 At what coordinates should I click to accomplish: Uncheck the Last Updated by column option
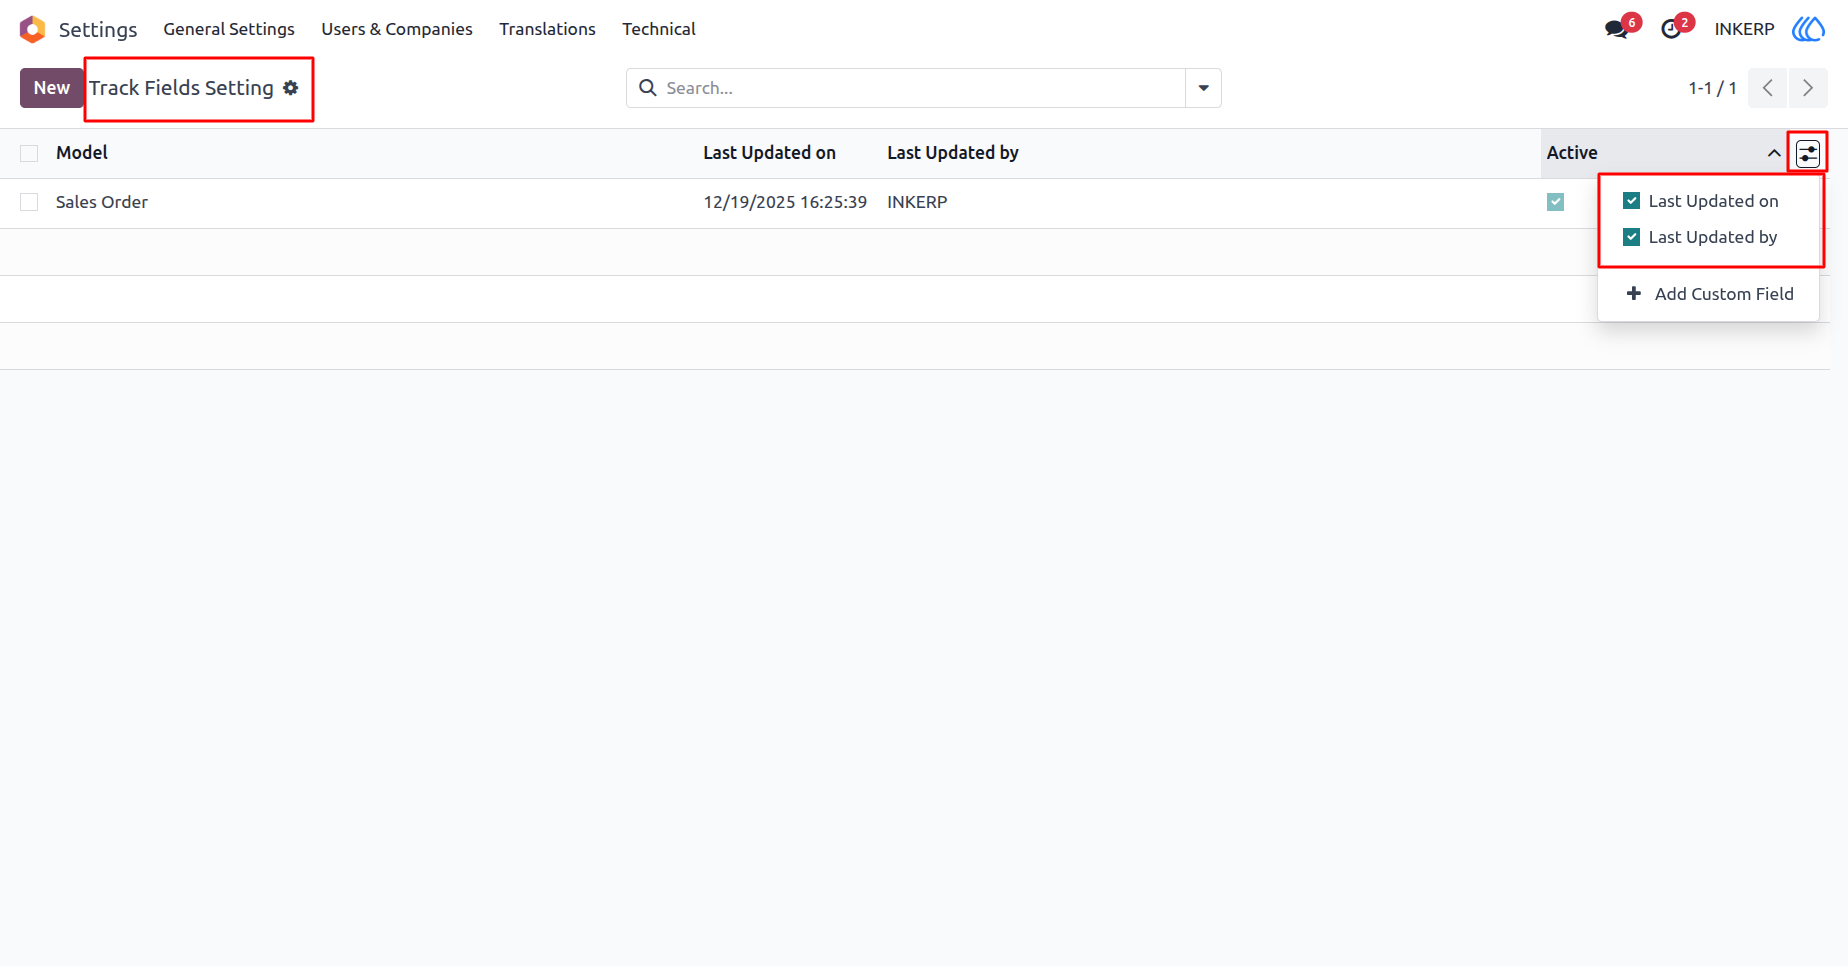pyautogui.click(x=1631, y=237)
